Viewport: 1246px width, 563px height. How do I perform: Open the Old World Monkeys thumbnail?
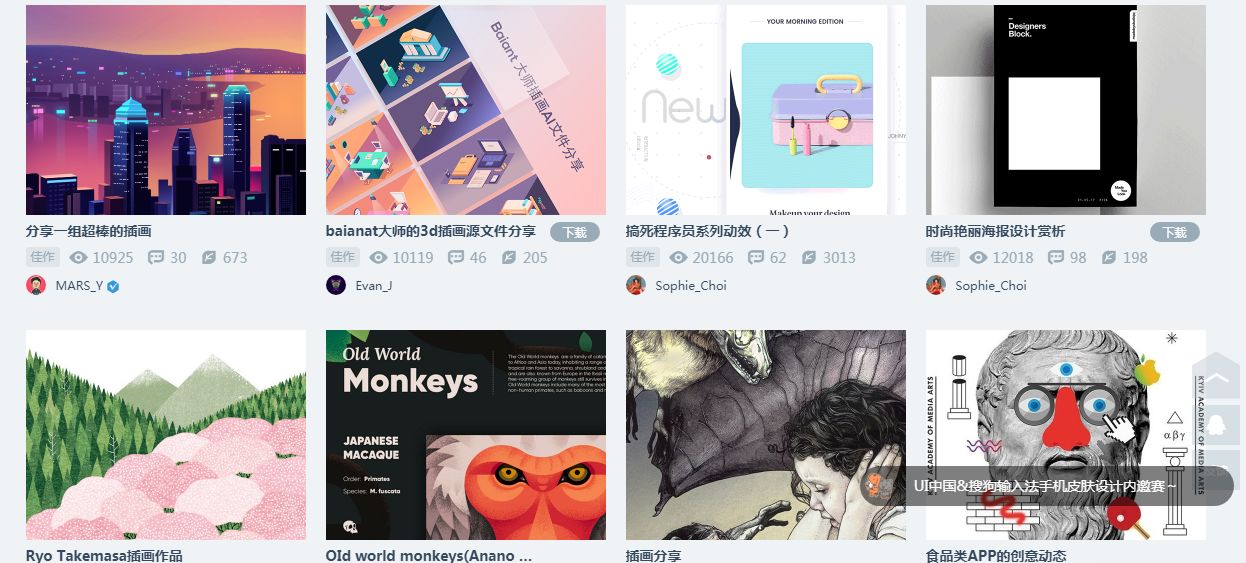pyautogui.click(x=466, y=435)
